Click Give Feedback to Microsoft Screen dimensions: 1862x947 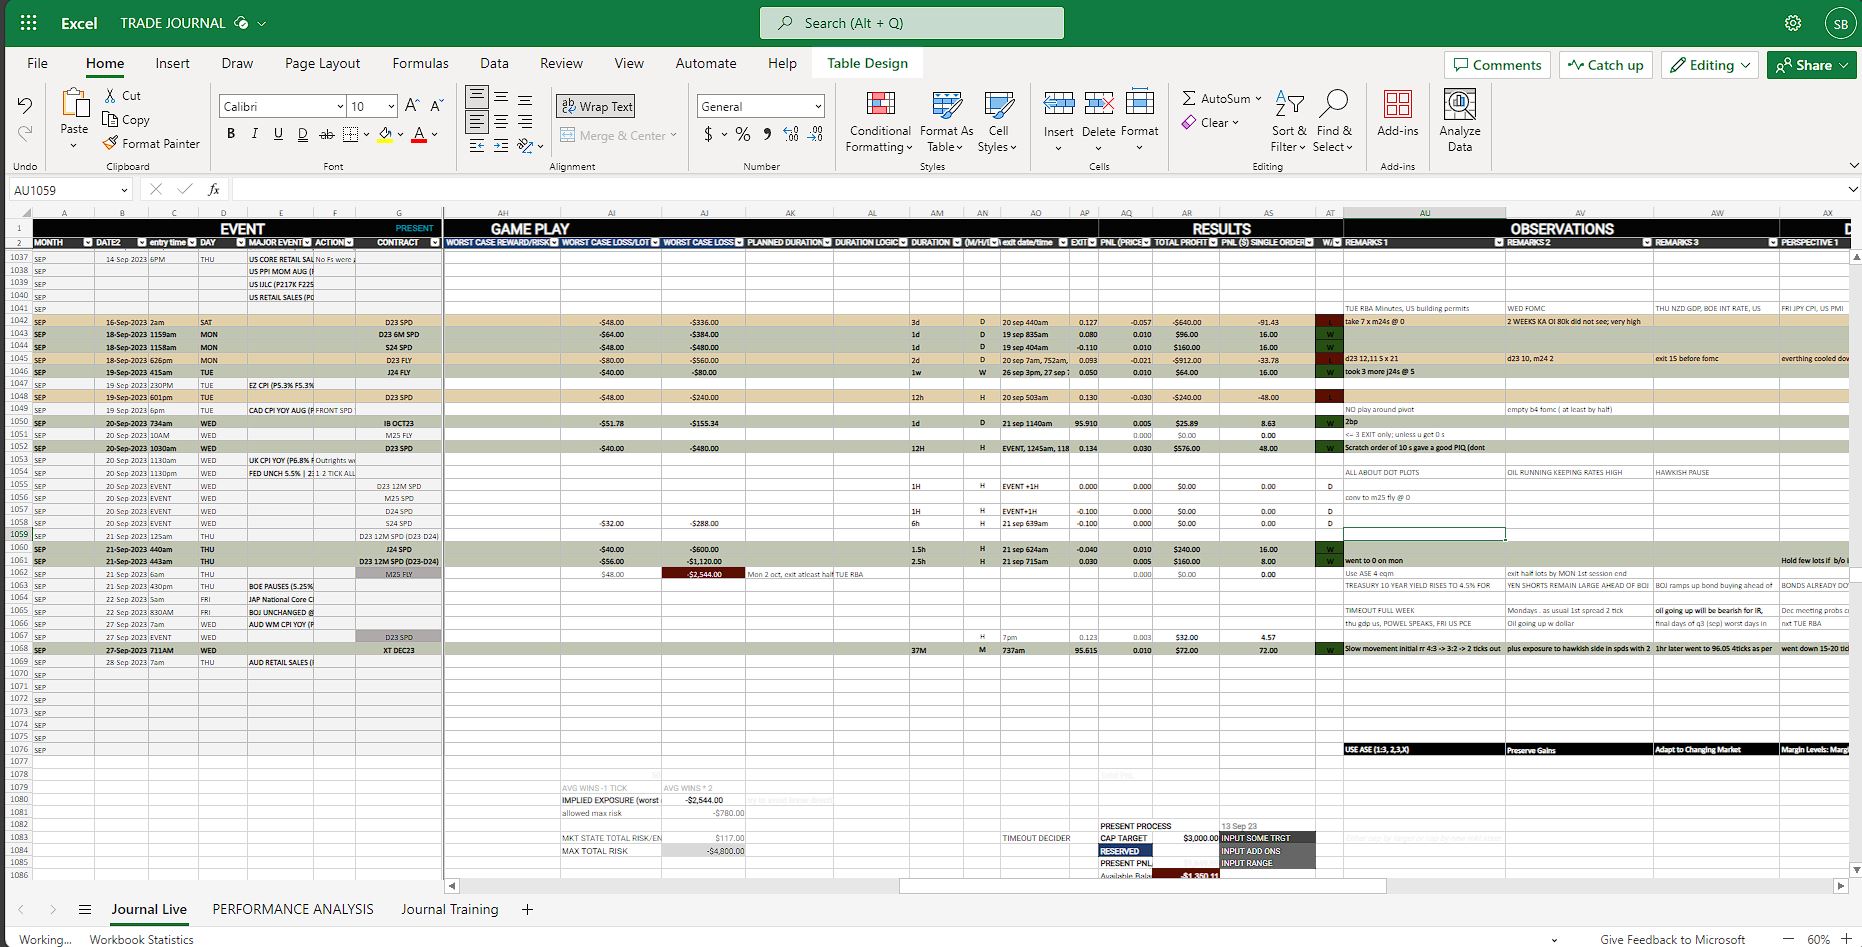point(1672,939)
